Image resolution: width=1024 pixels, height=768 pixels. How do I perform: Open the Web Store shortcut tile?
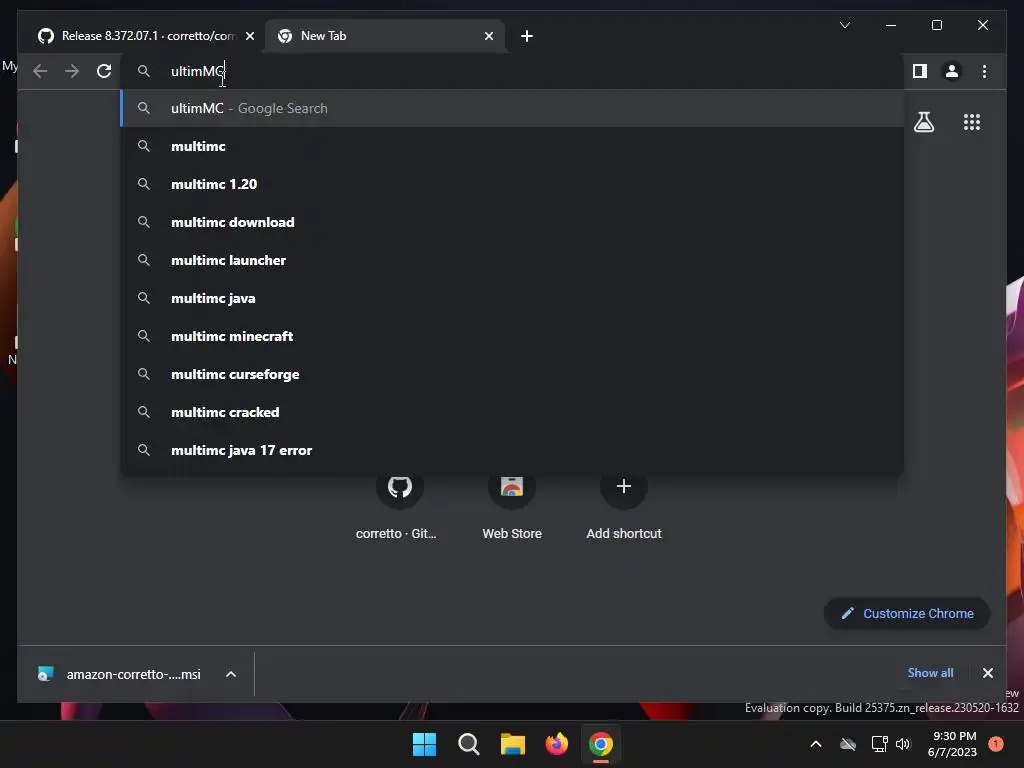point(512,506)
